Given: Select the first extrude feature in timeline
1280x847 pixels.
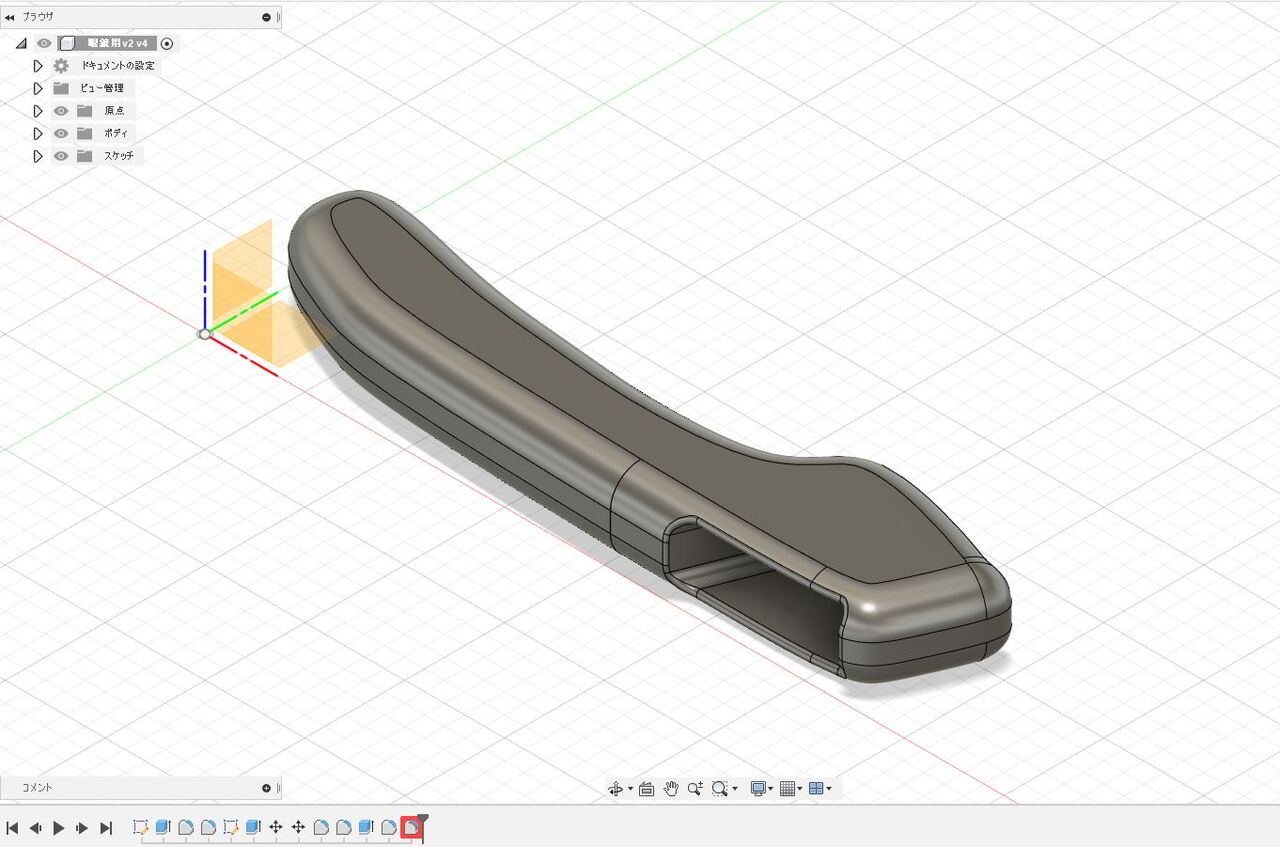Looking at the screenshot, I should tap(163, 828).
